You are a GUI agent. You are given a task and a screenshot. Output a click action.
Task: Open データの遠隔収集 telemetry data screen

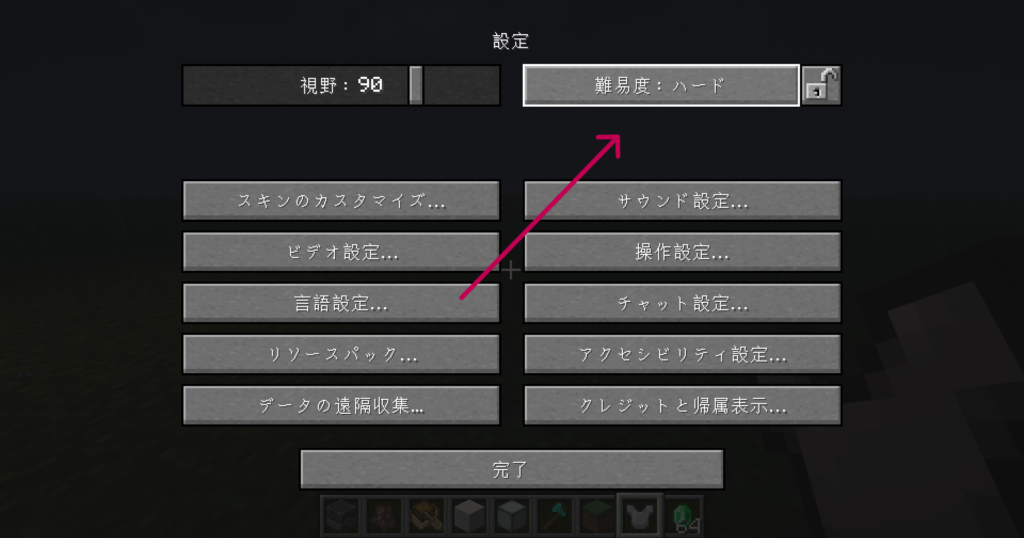pyautogui.click(x=341, y=405)
